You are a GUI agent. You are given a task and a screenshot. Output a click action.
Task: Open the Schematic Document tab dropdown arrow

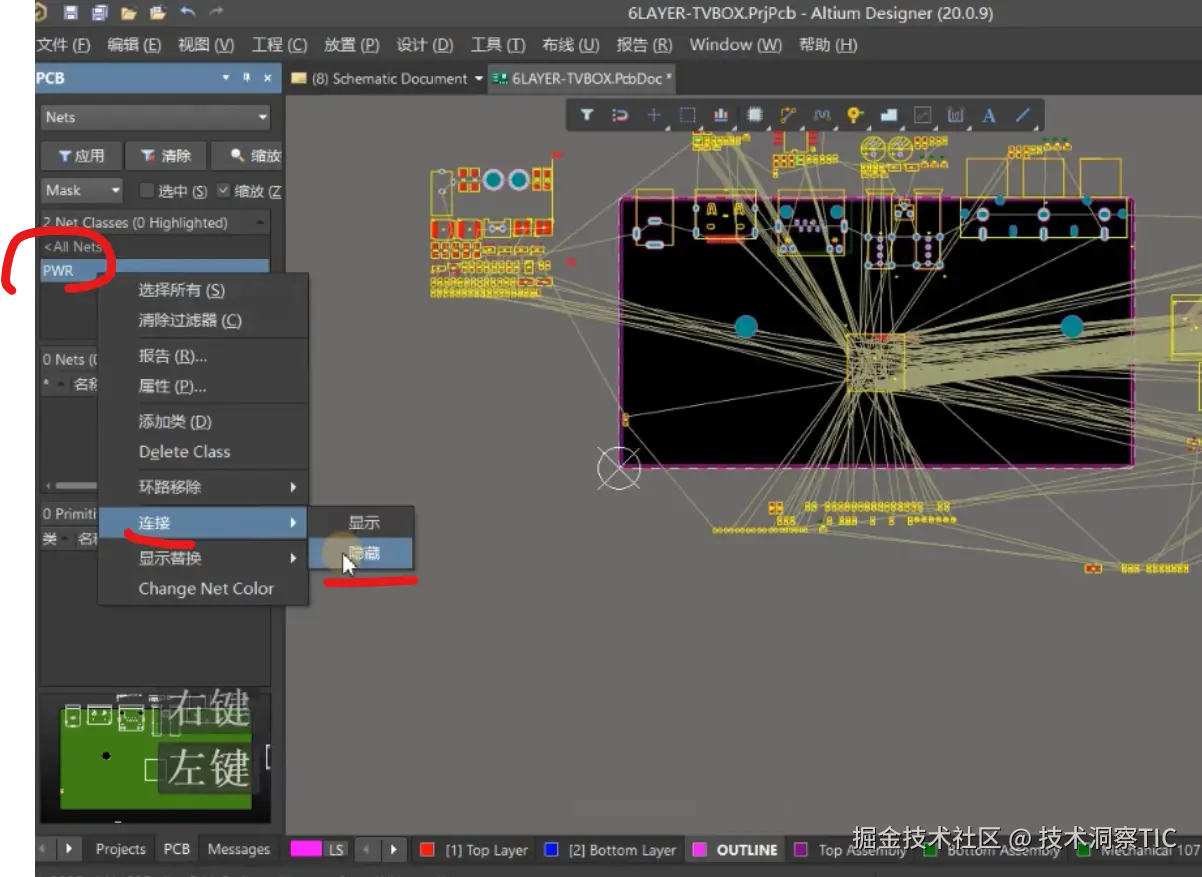click(x=479, y=79)
